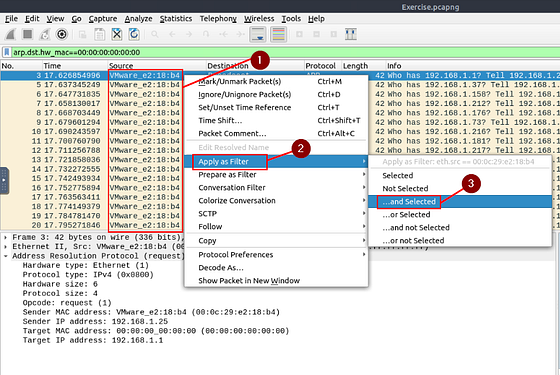560x375 pixels.
Task: Open the Analyze menu
Action: [x=139, y=19]
